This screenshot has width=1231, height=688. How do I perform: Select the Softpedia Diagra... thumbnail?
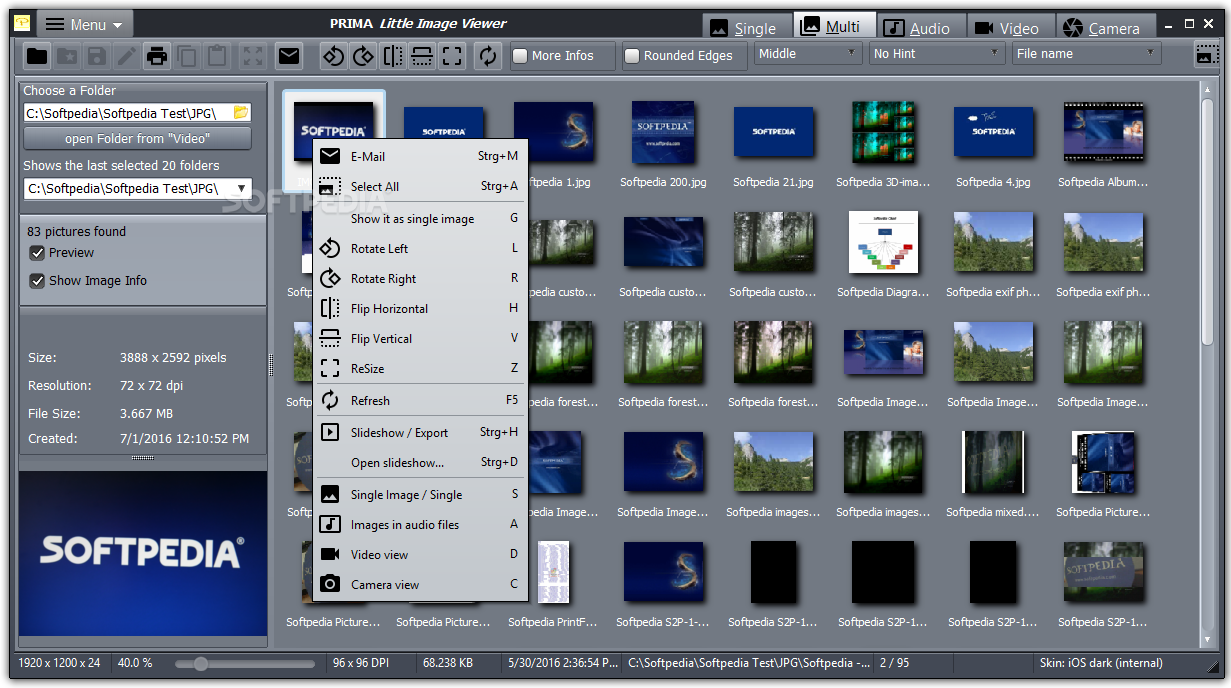coord(883,242)
